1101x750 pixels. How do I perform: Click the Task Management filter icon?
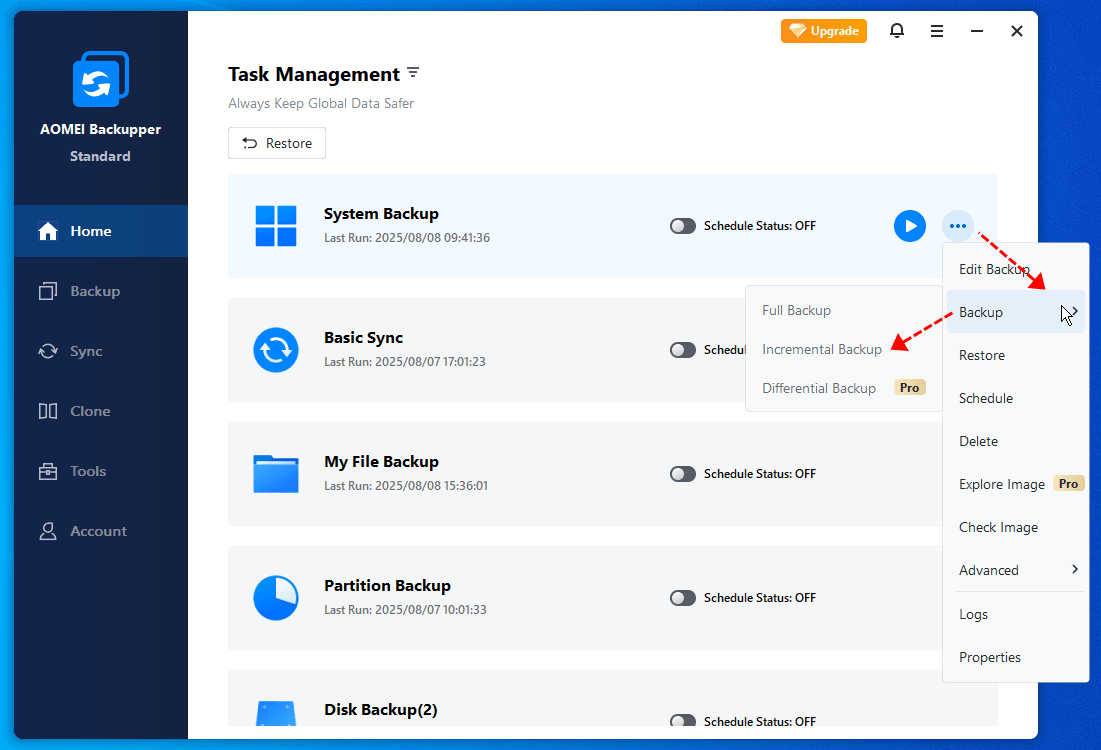(x=413, y=74)
